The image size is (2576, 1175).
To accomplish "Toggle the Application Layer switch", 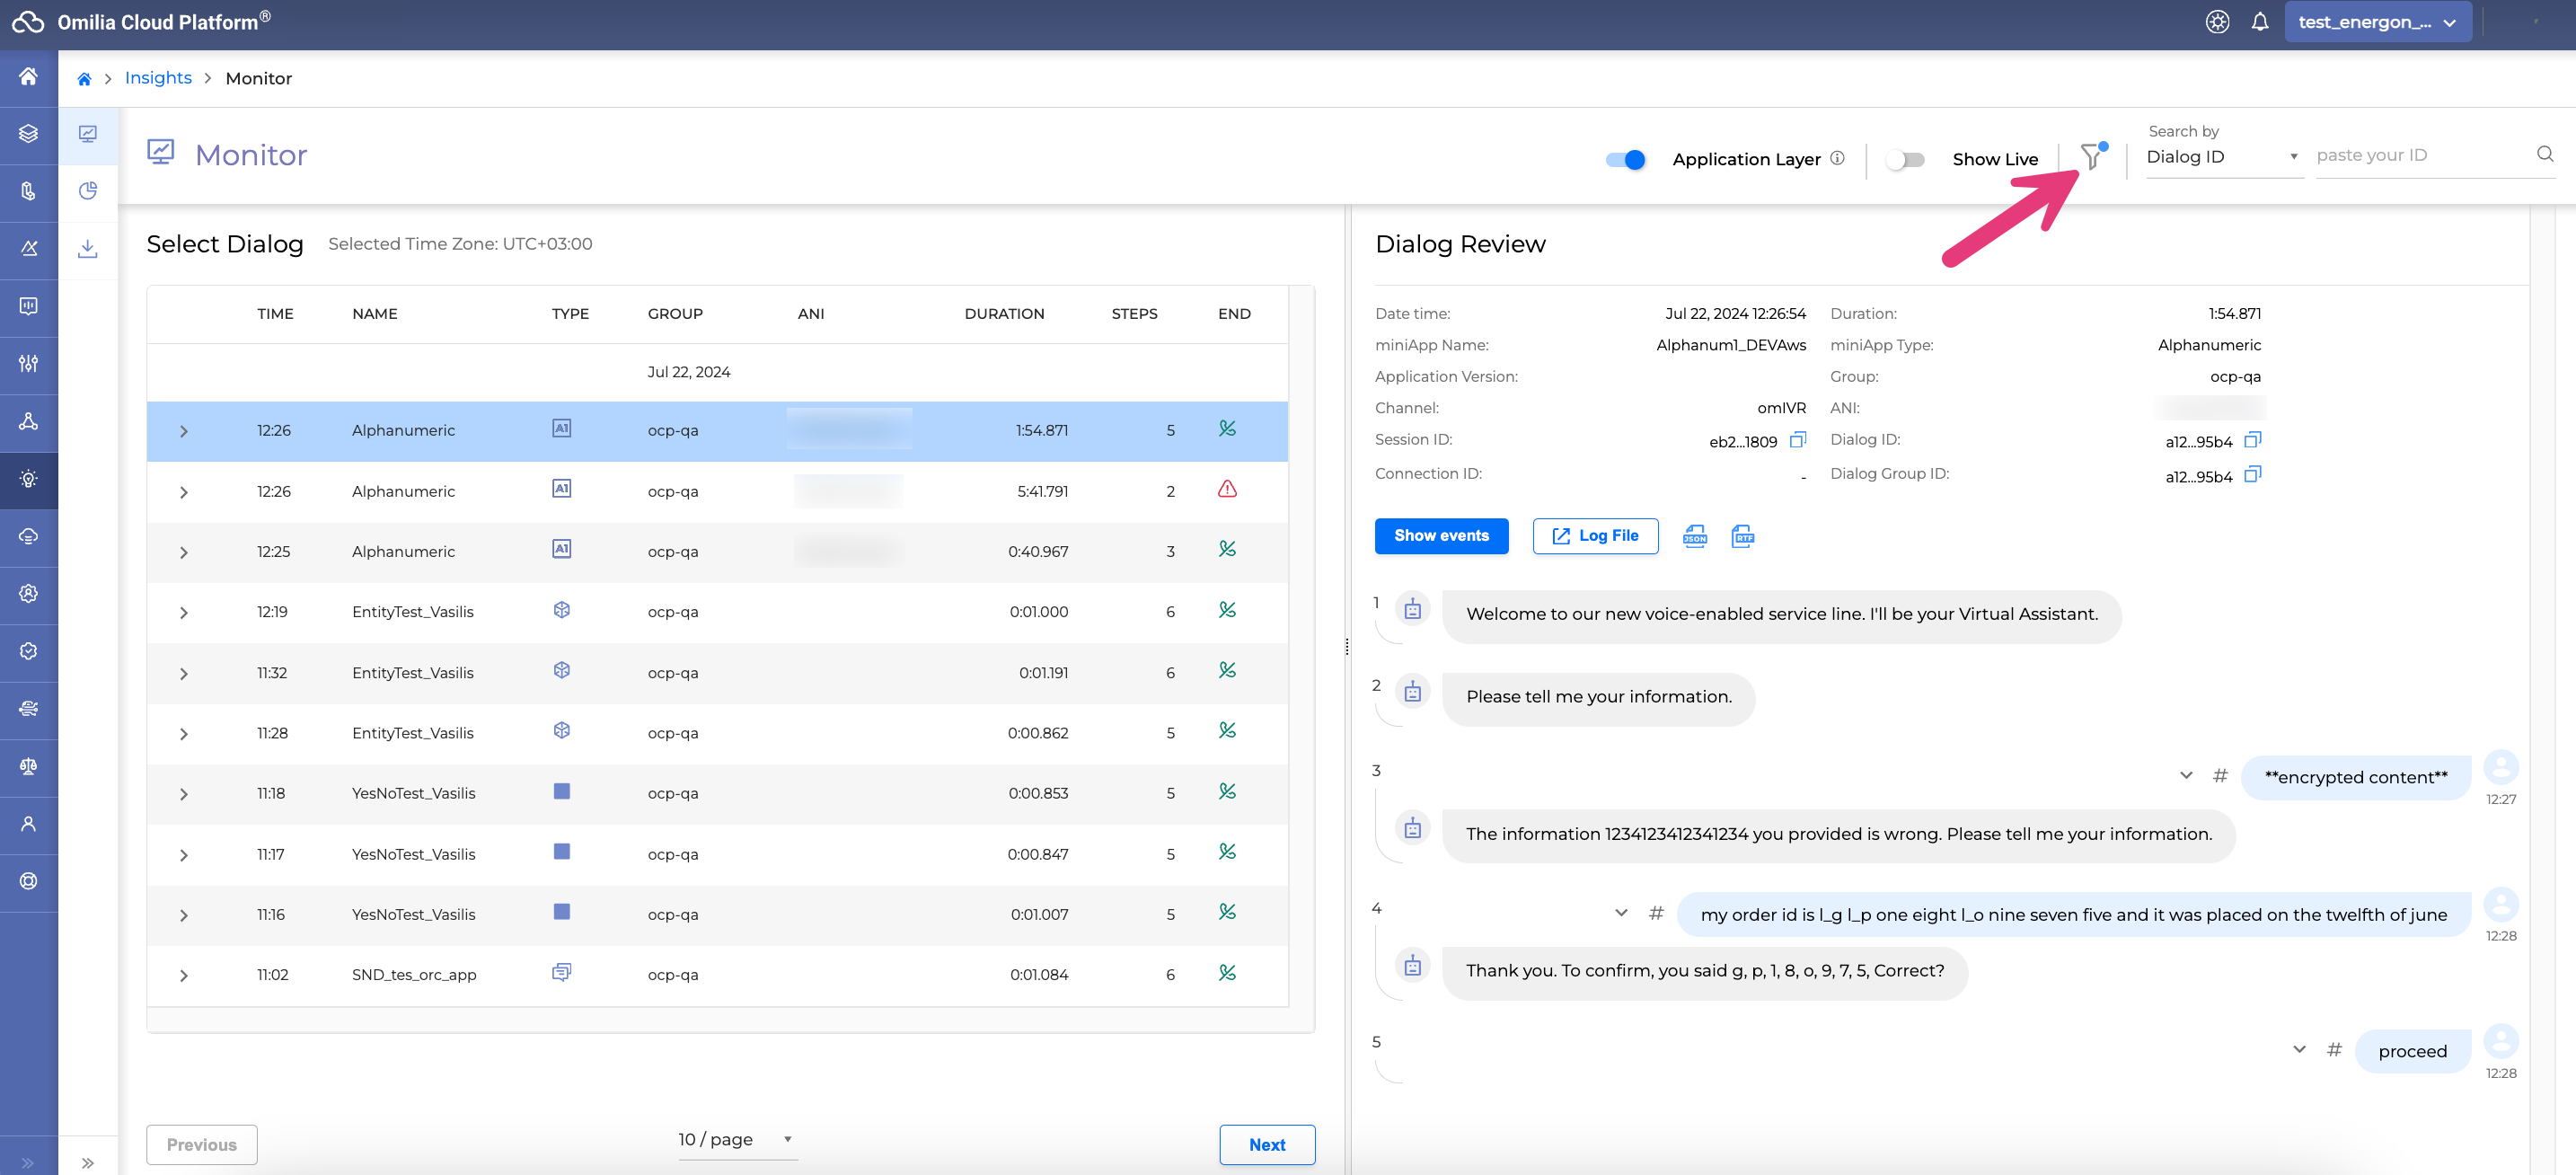I will 1625,160.
